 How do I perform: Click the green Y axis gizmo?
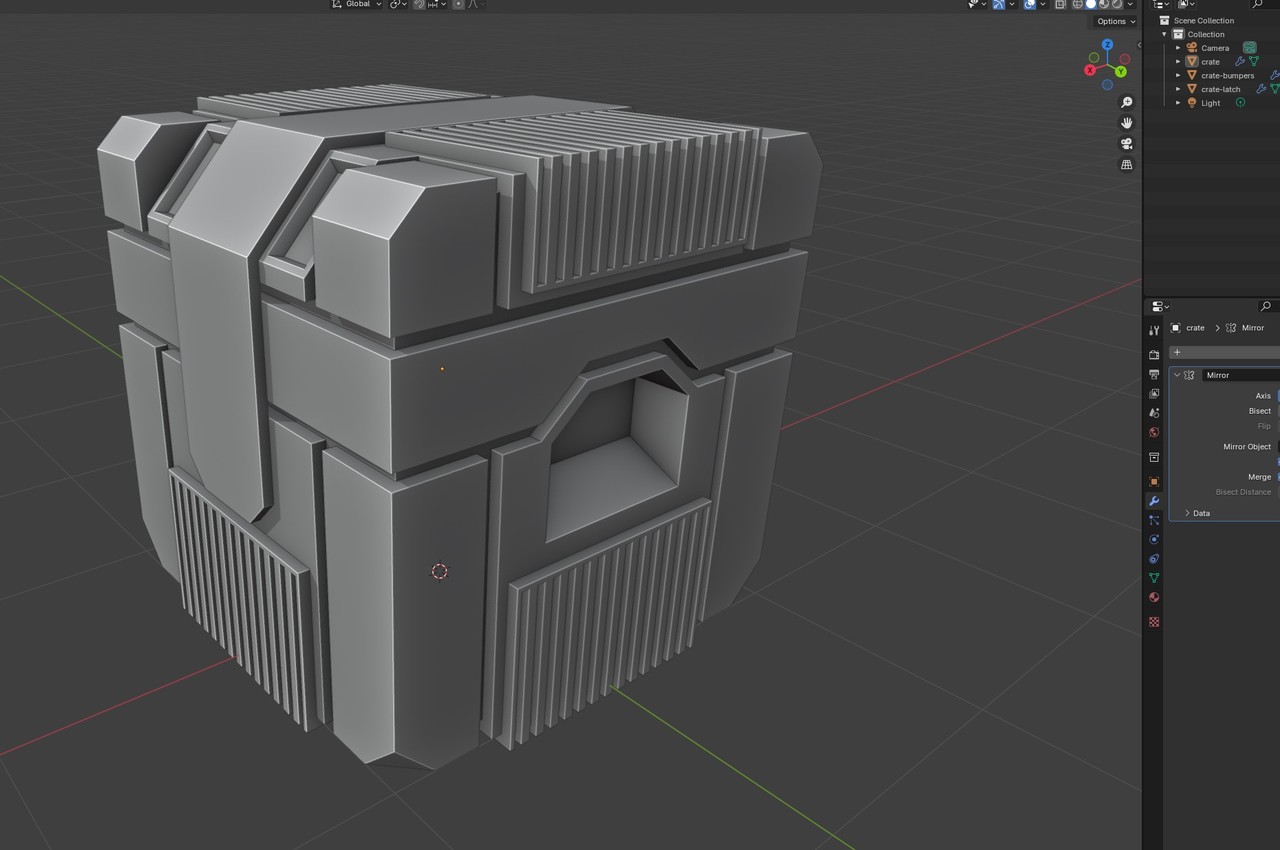1121,72
